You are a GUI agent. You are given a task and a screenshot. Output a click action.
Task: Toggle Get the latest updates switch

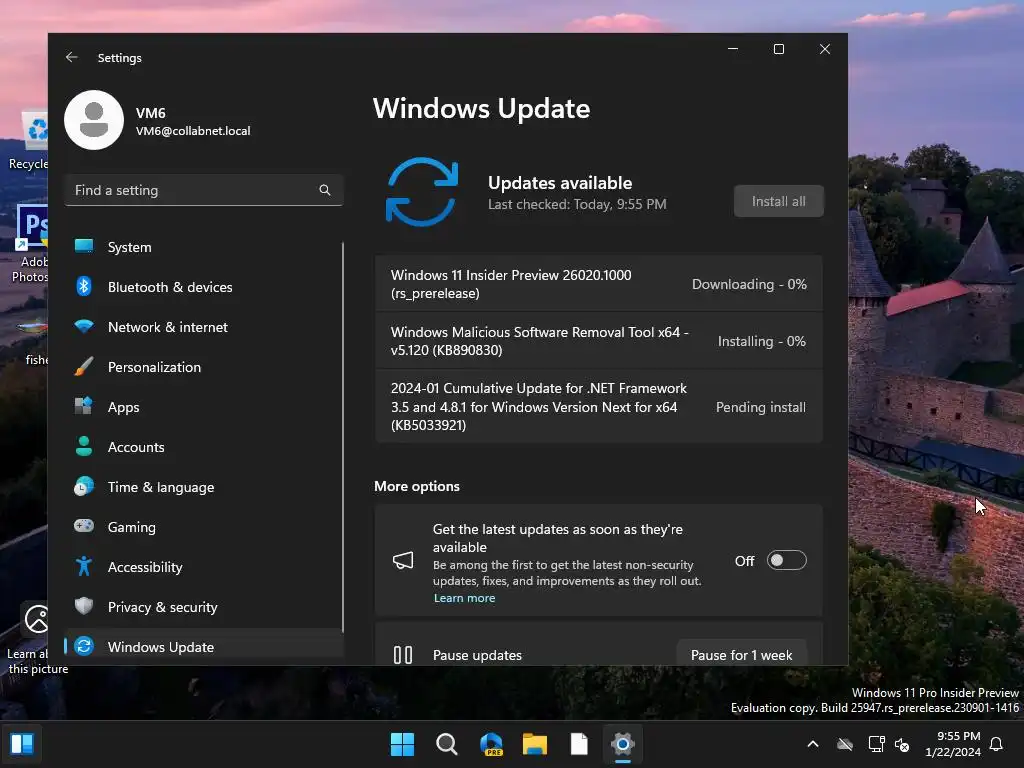(x=786, y=560)
